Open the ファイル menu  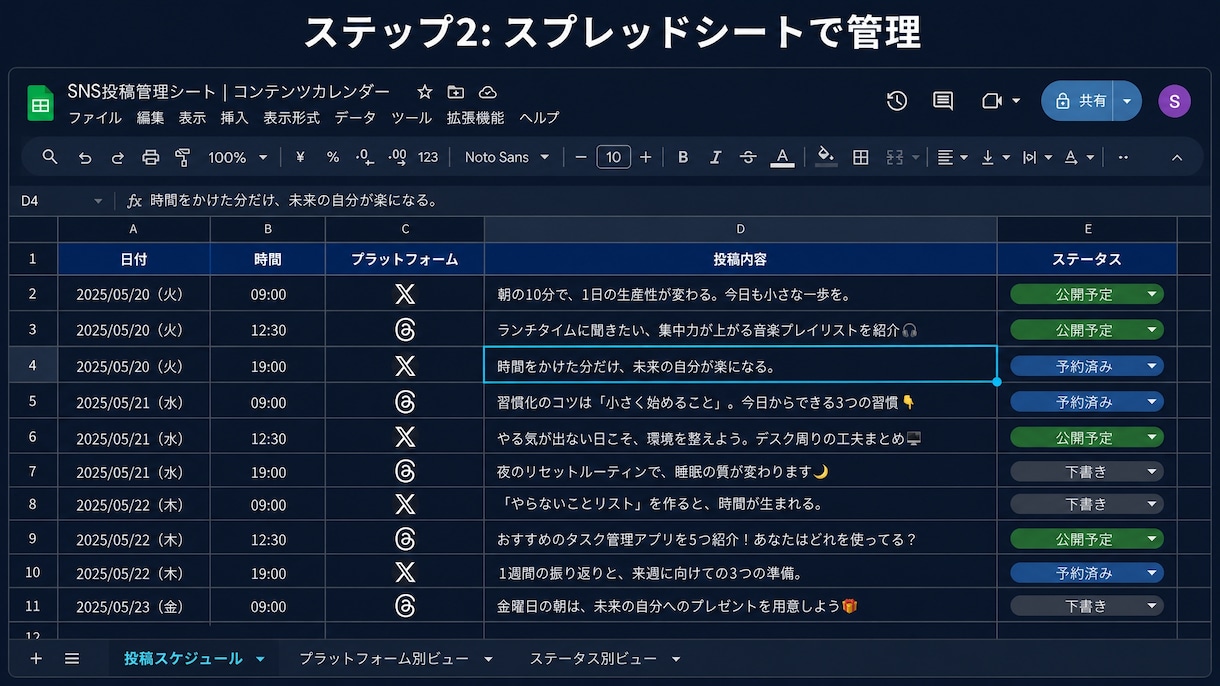(x=95, y=118)
